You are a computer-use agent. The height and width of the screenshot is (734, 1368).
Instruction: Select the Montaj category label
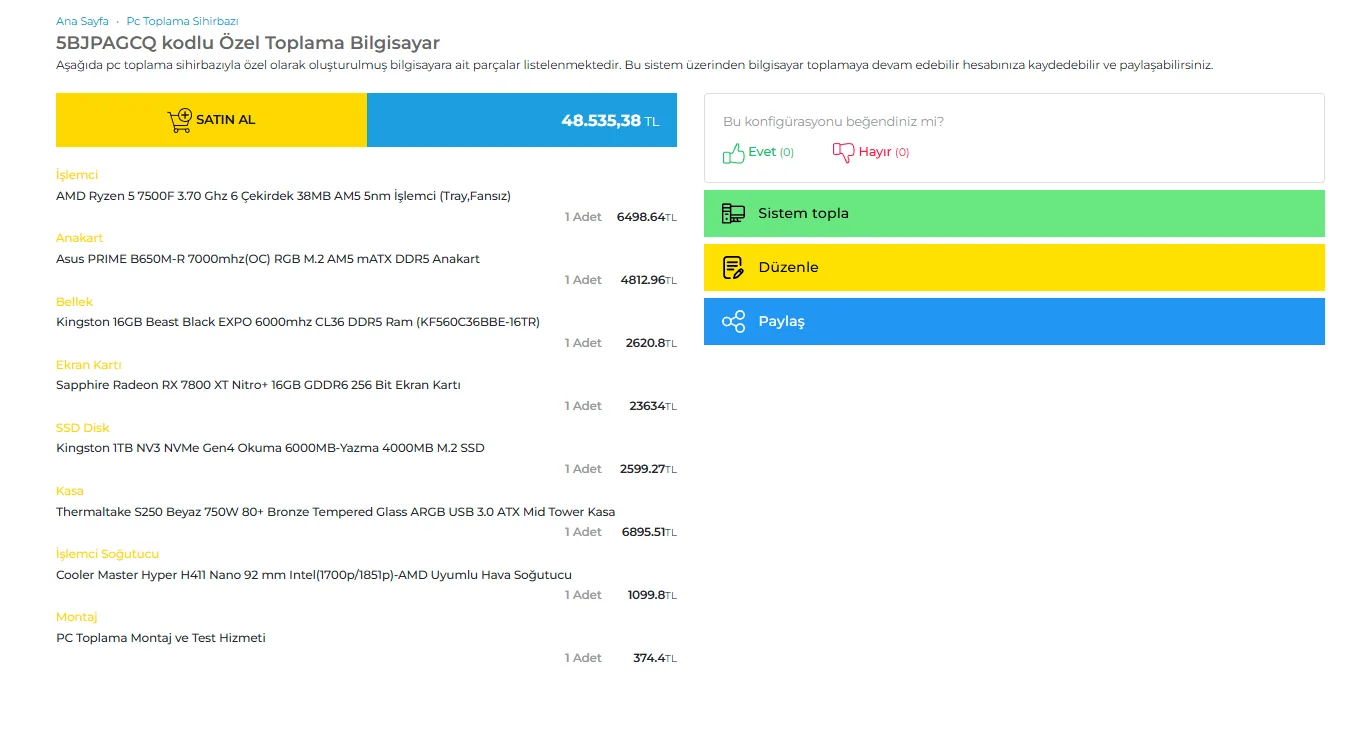point(77,617)
